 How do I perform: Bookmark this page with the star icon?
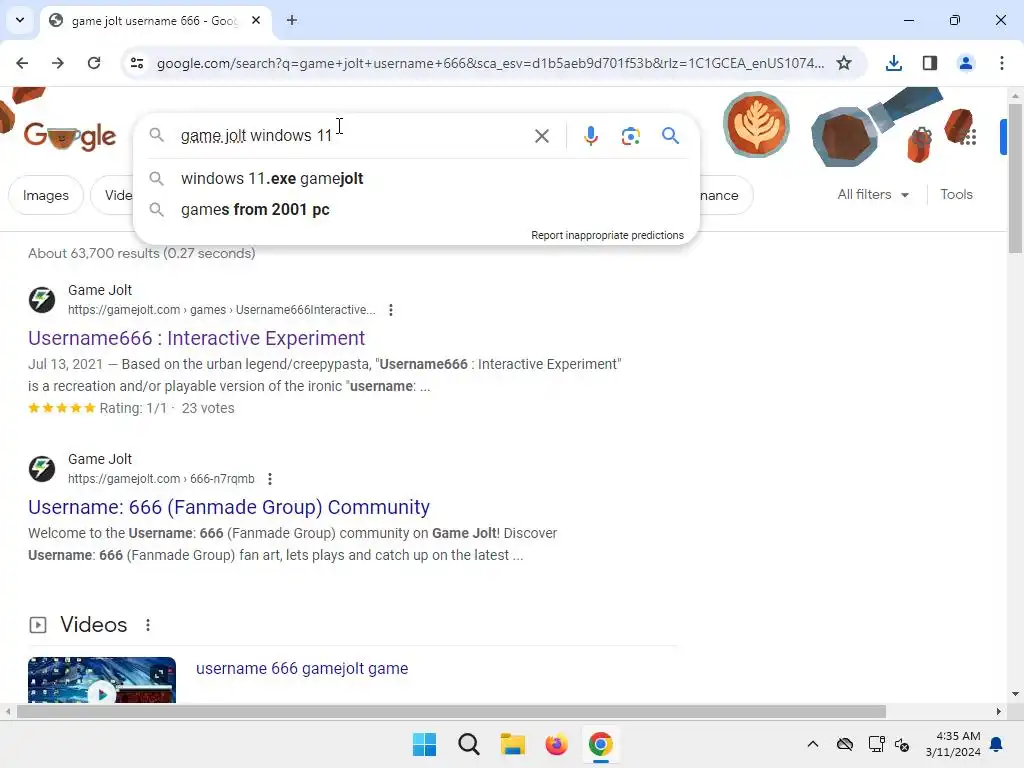844,63
